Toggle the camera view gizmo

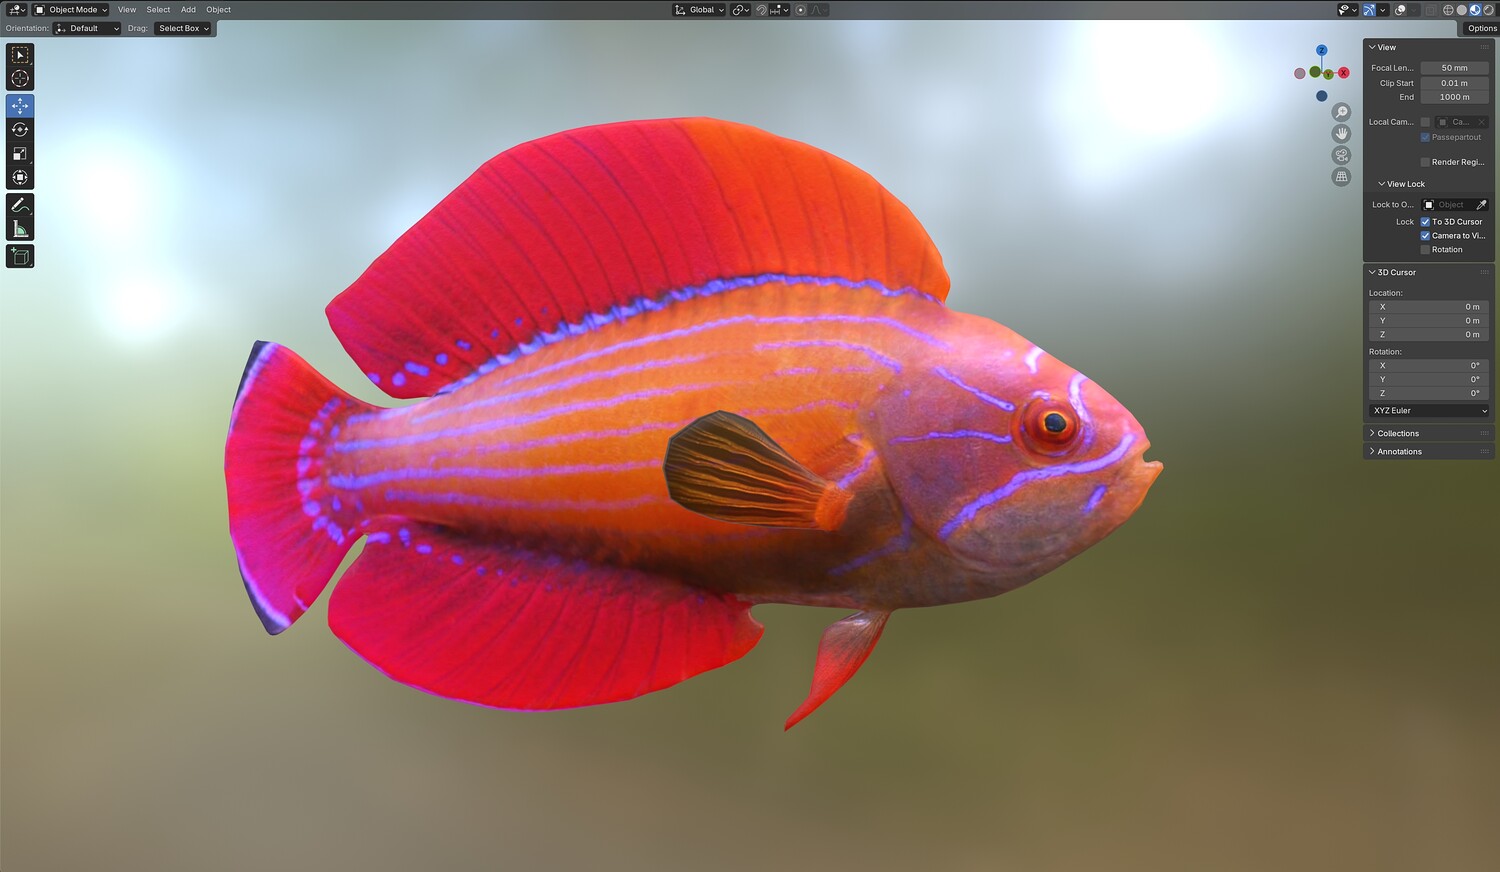[1342, 155]
